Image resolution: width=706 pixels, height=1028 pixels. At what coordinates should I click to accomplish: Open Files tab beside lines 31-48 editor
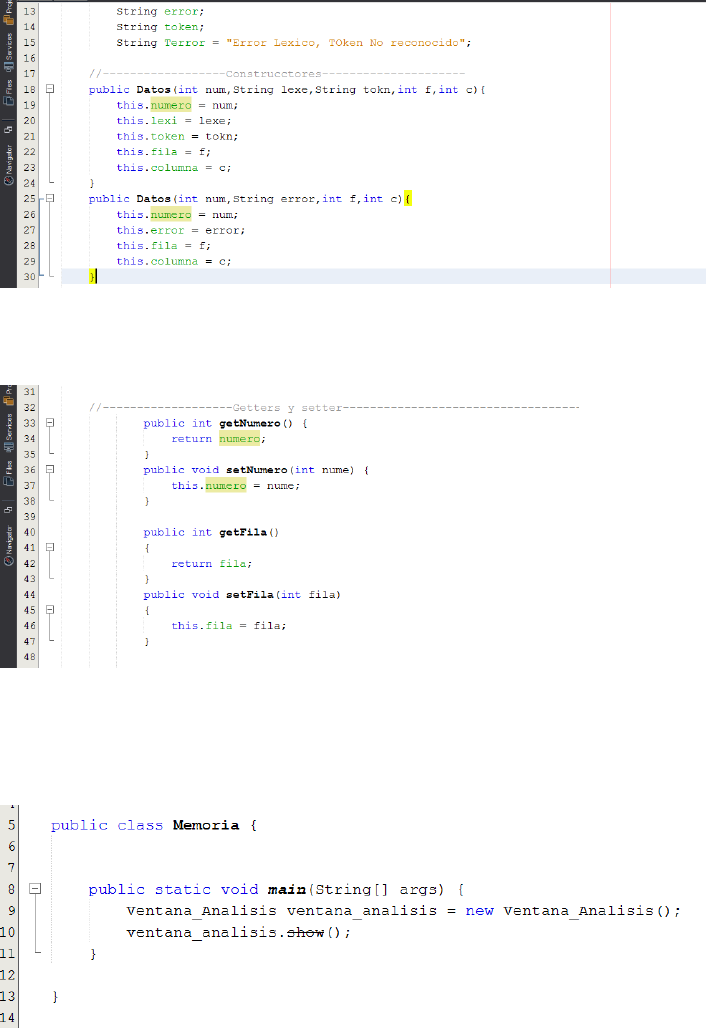(9, 473)
